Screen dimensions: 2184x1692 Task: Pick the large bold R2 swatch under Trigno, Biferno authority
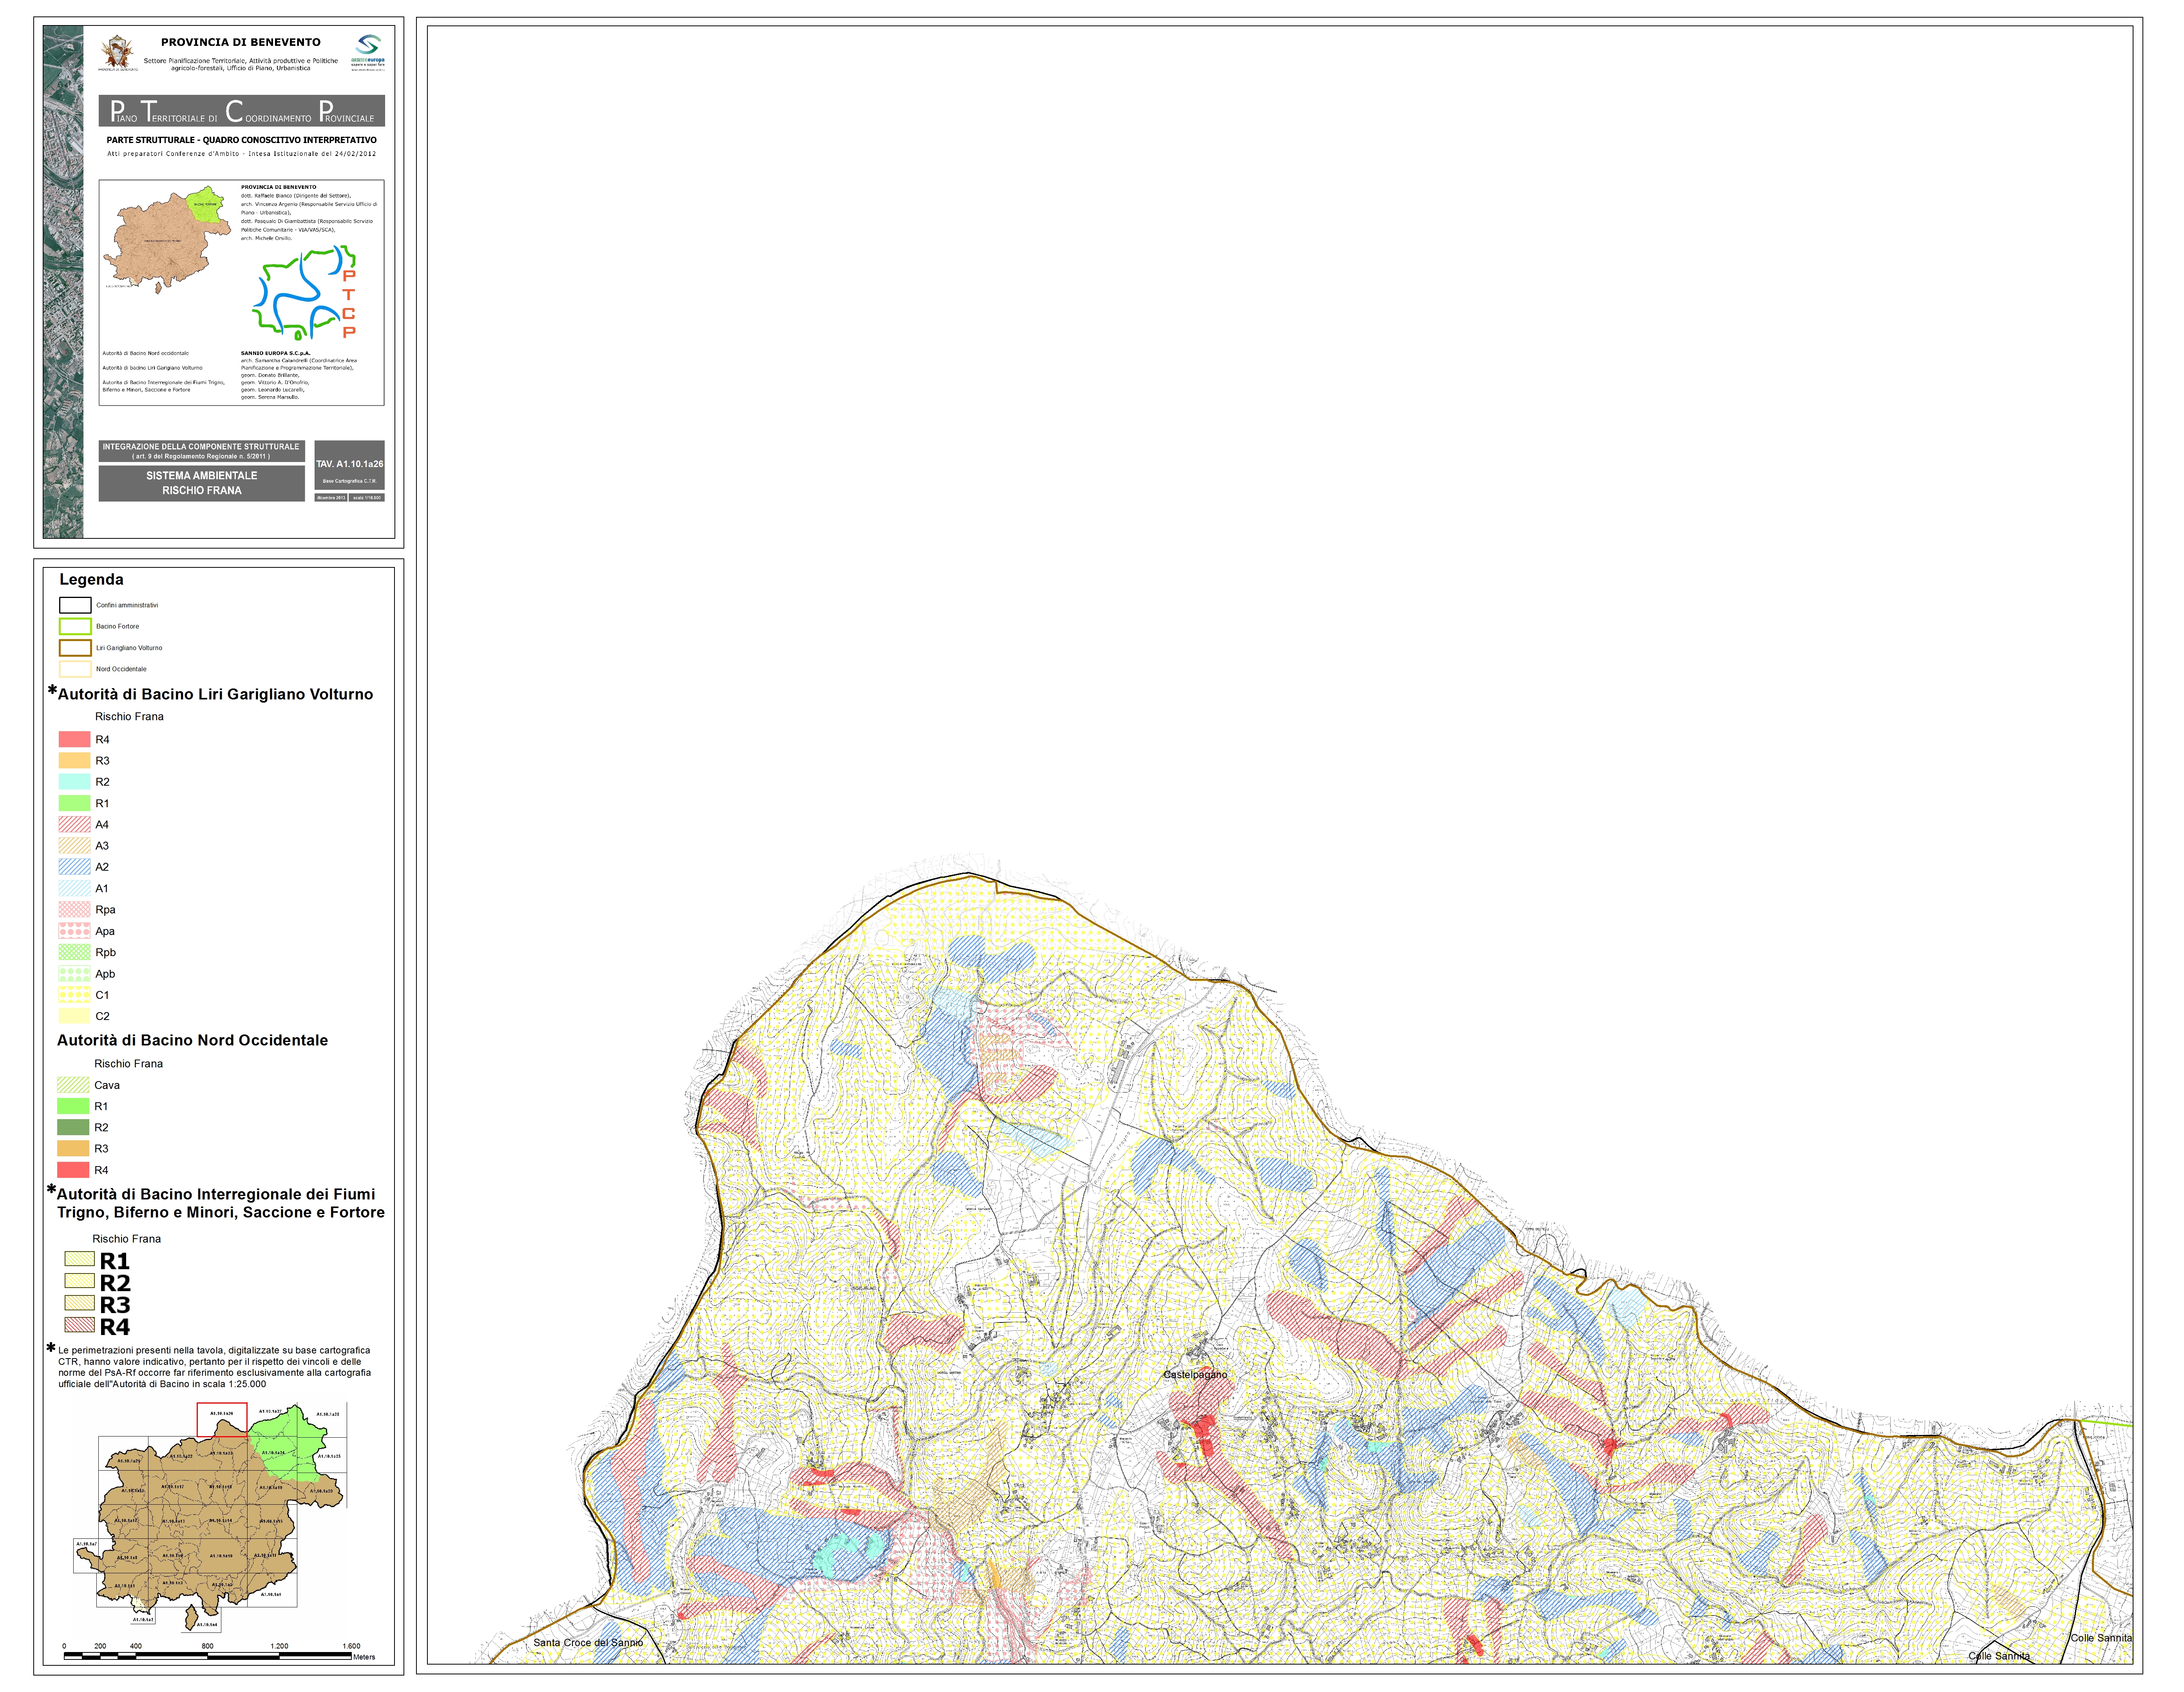(x=80, y=1280)
